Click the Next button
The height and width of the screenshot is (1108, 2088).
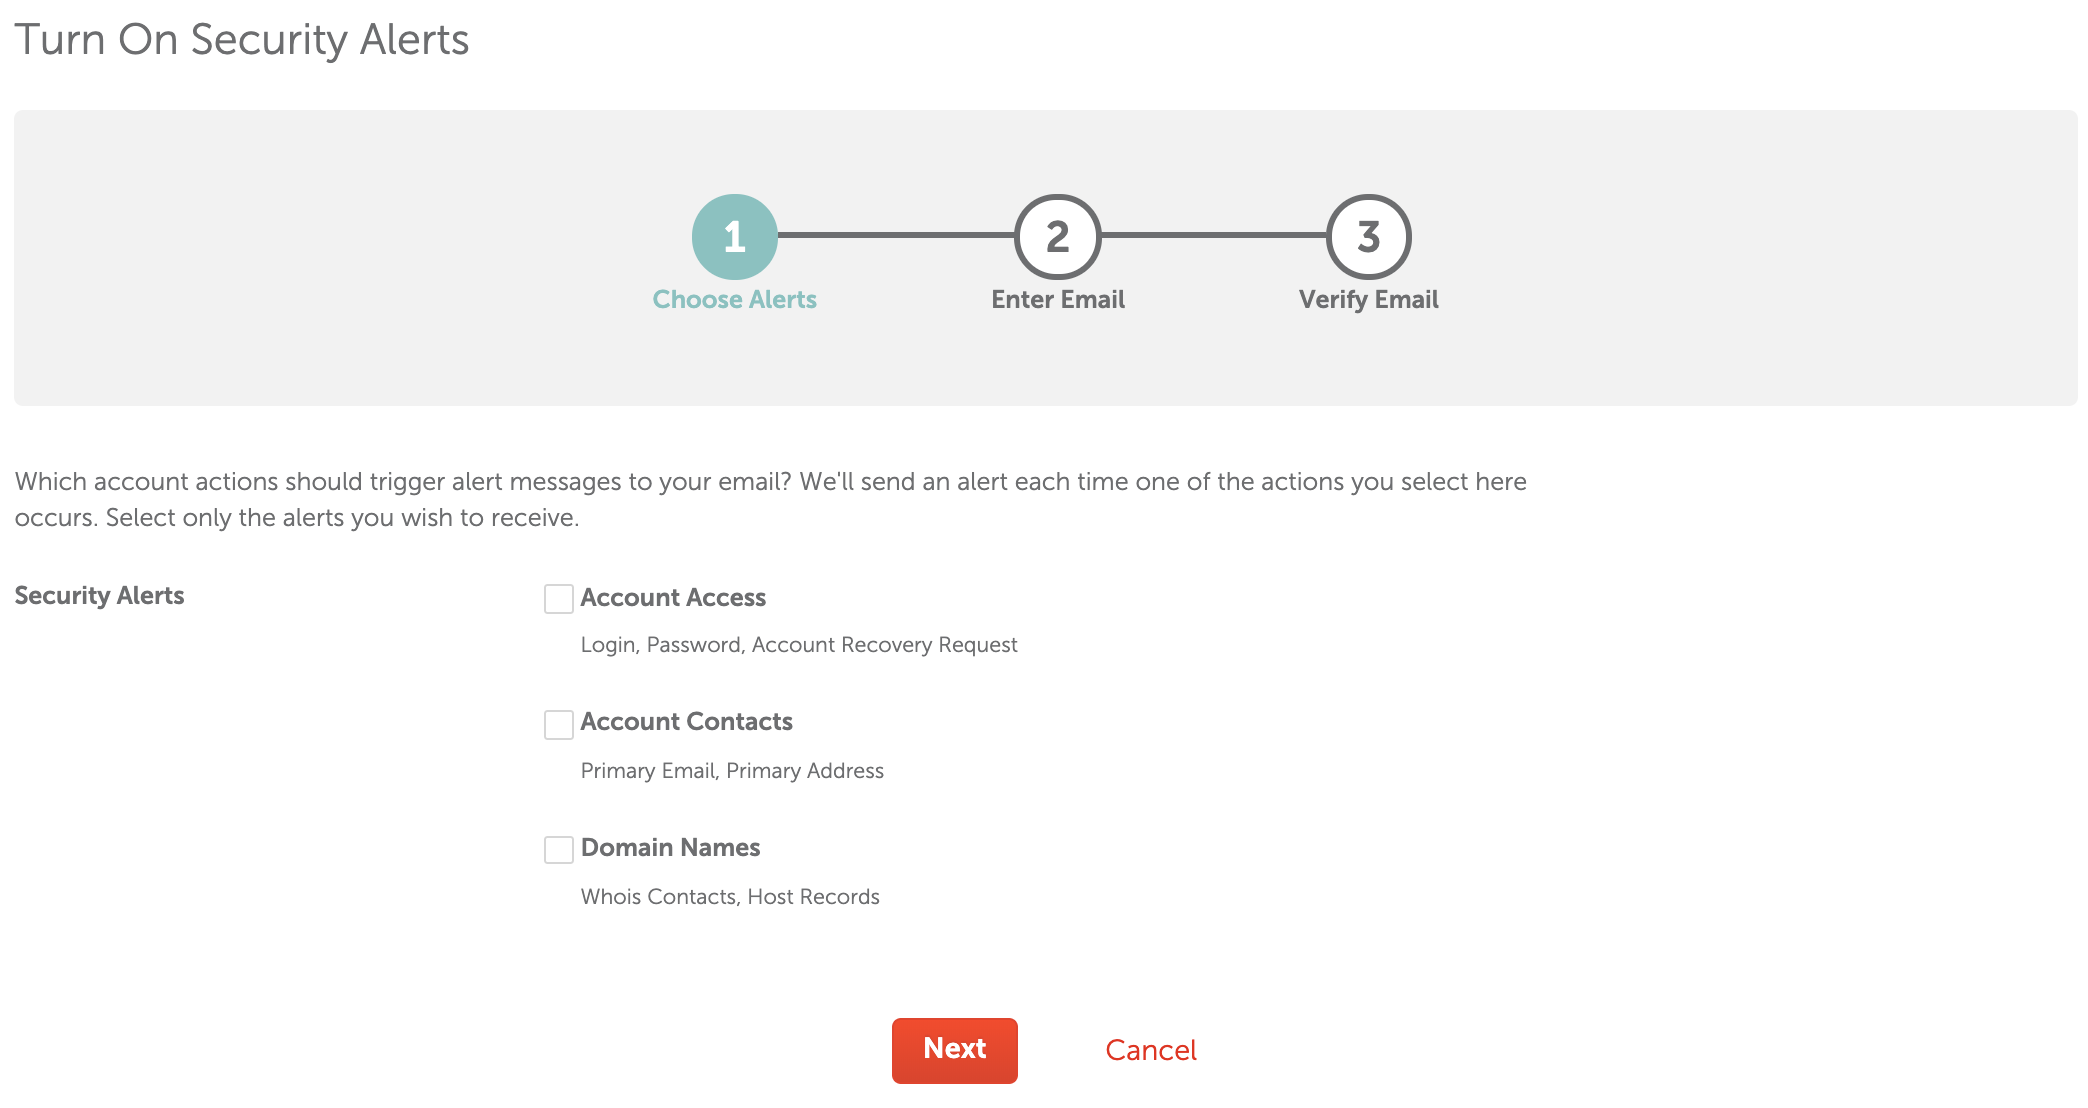[x=953, y=1050]
